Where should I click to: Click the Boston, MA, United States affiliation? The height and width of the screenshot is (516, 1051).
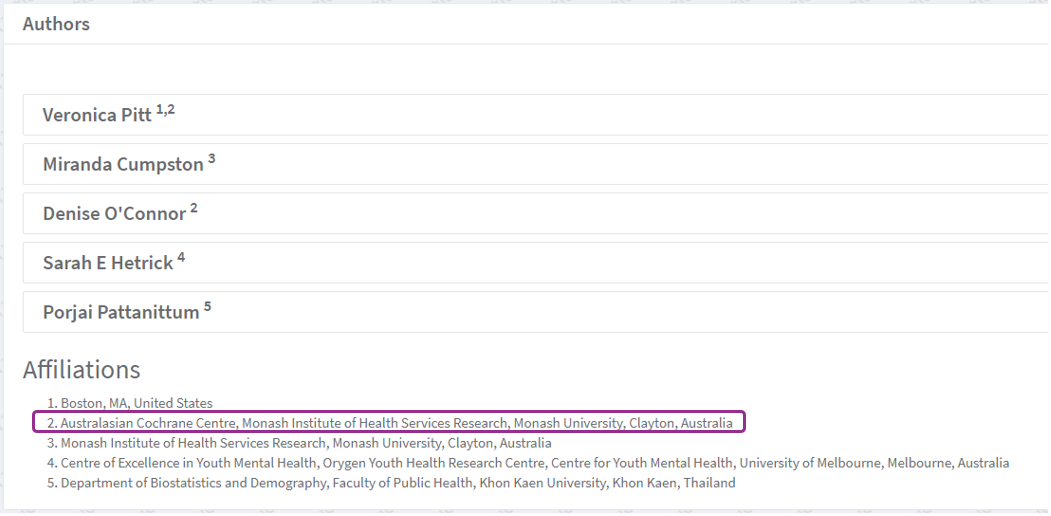coord(136,403)
